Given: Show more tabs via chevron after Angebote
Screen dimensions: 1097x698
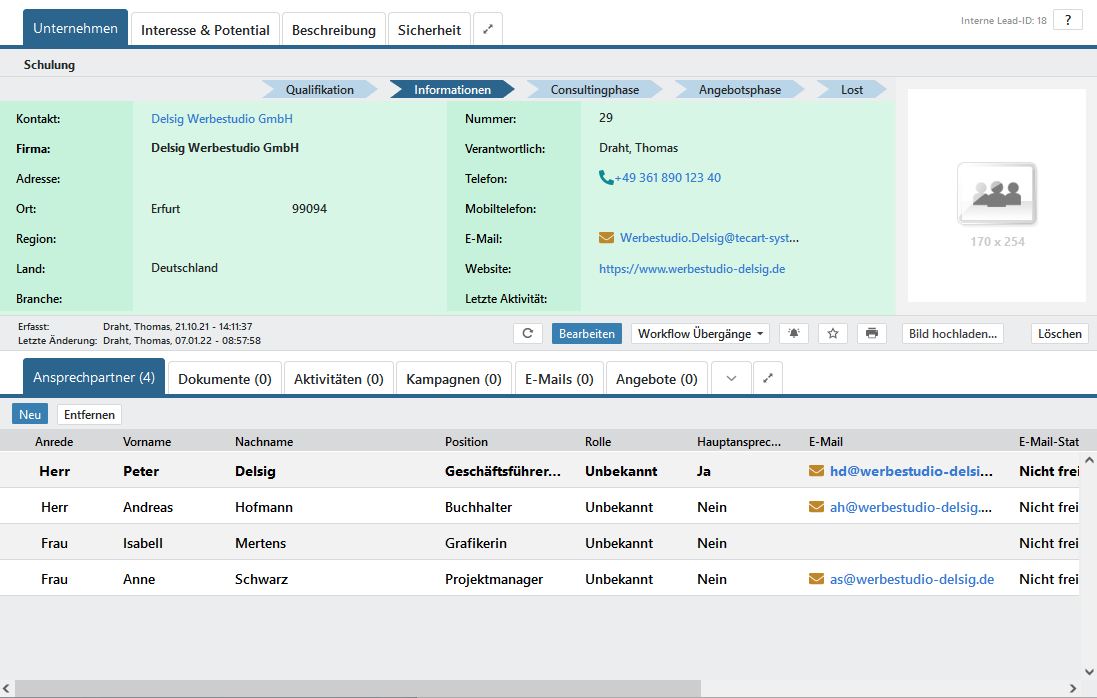Looking at the screenshot, I should click(731, 379).
